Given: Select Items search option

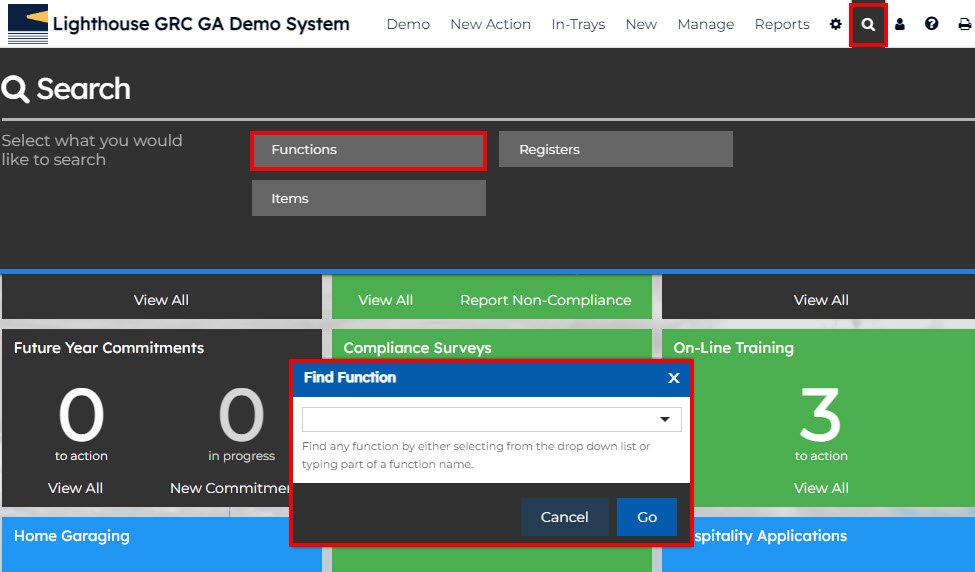Looking at the screenshot, I should point(368,199).
